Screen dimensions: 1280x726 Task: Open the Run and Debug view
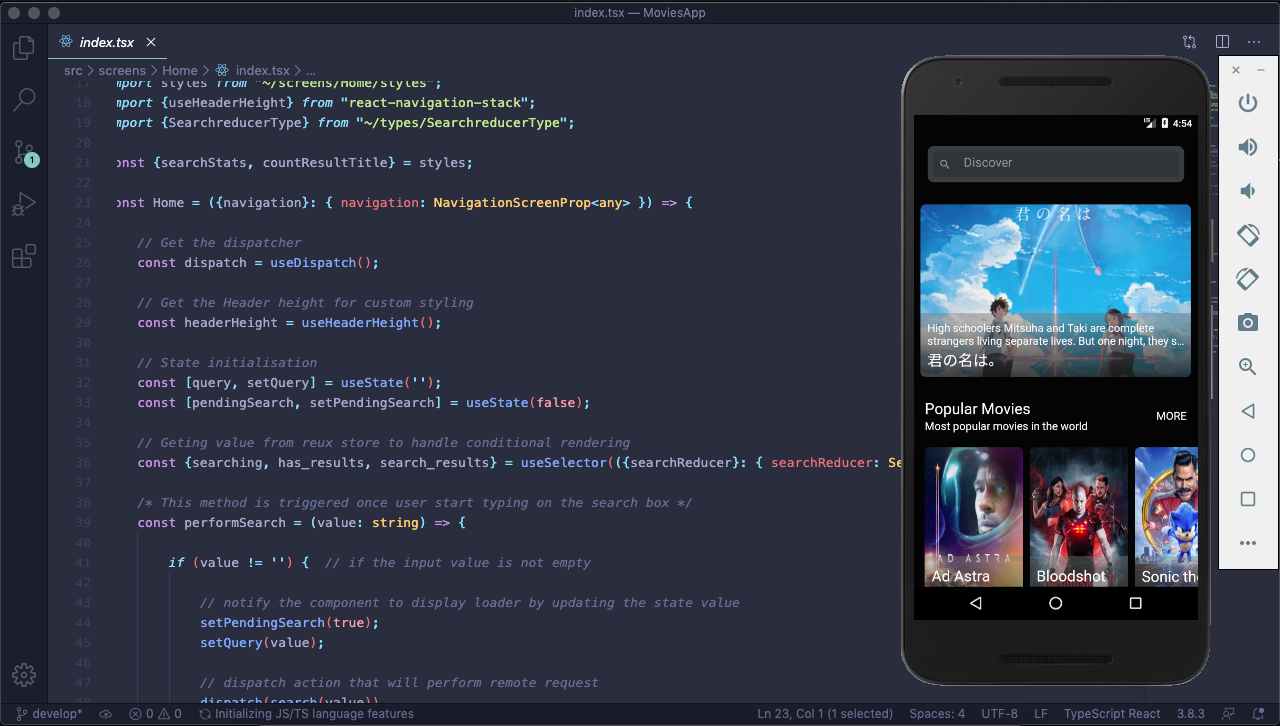[x=24, y=204]
